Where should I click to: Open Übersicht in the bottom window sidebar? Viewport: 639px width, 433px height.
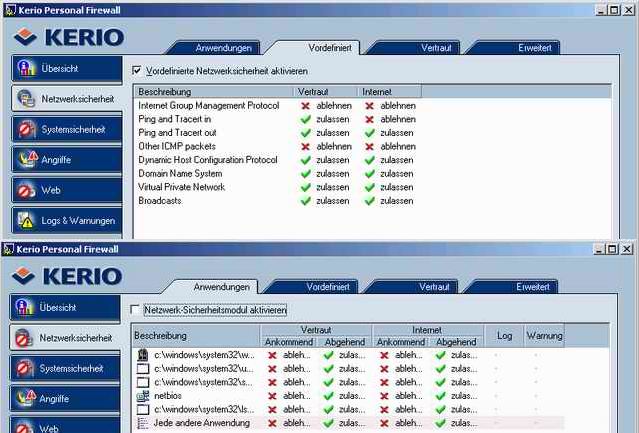point(65,308)
